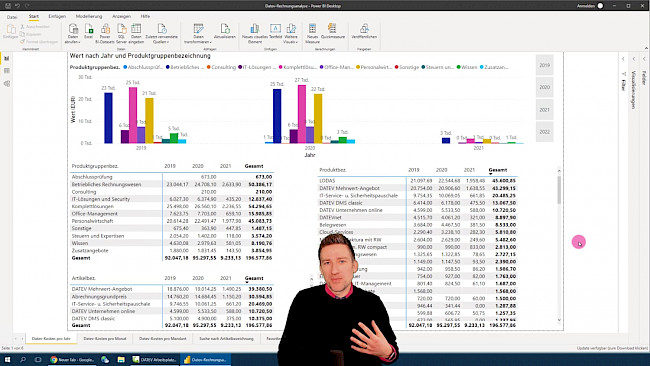Open the Datei menu
The height and width of the screenshot is (366, 650).
point(12,17)
